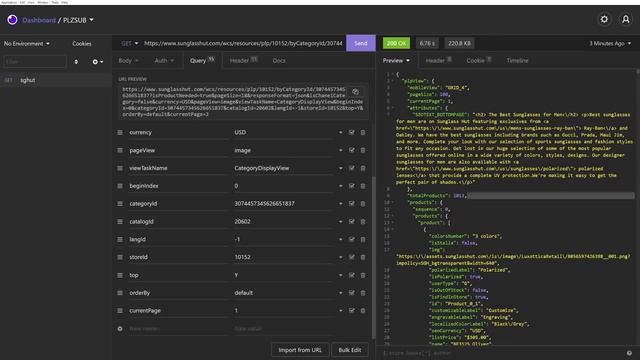Open the settings gear icon

[x=604, y=19]
